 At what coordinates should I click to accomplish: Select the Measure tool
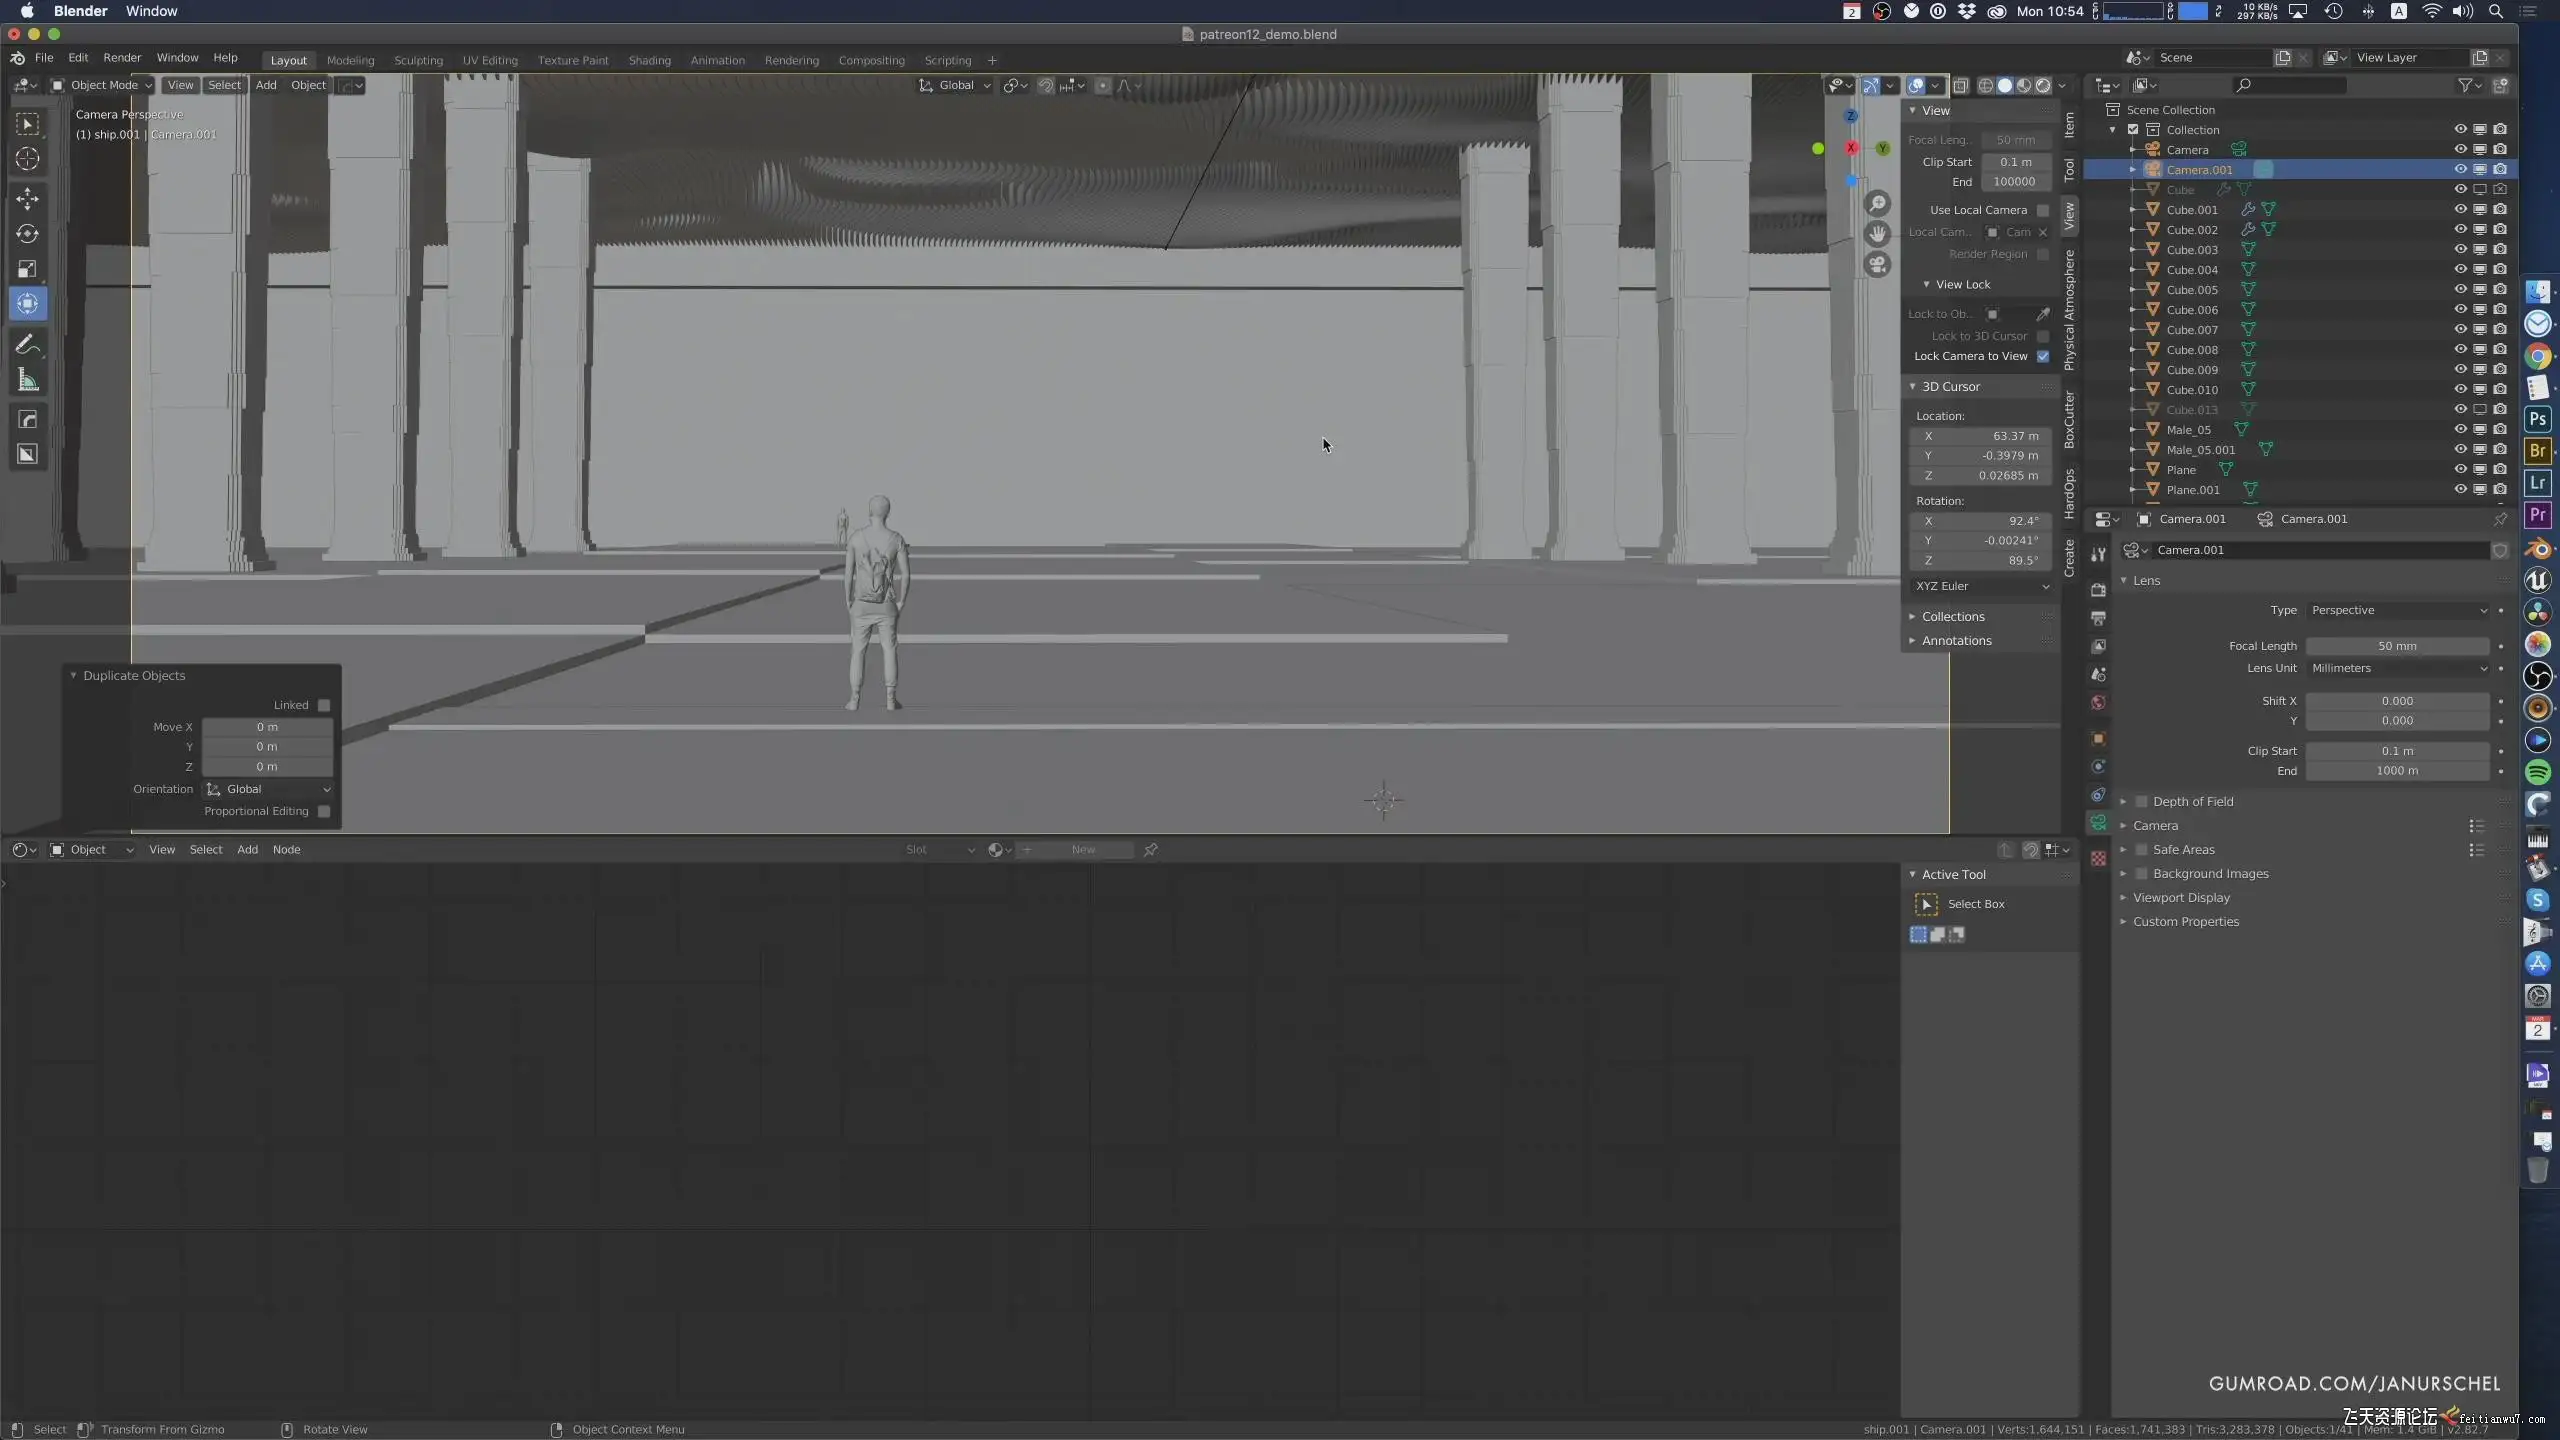coord(27,380)
